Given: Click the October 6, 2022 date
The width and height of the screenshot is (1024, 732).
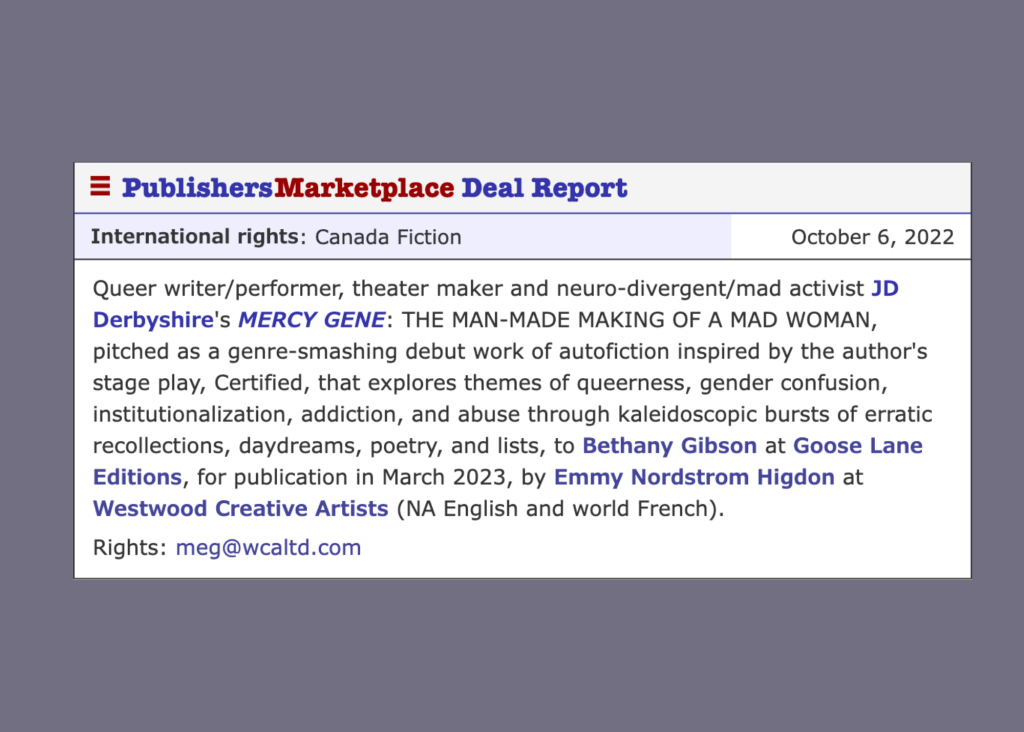Looking at the screenshot, I should (872, 237).
